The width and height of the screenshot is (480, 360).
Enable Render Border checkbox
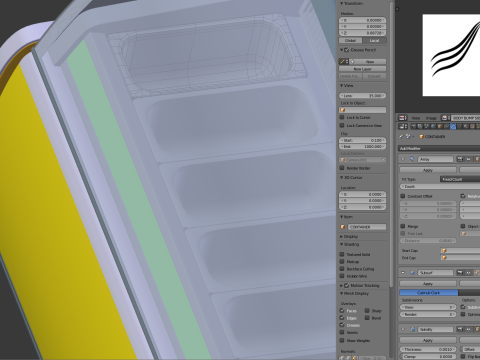342,168
